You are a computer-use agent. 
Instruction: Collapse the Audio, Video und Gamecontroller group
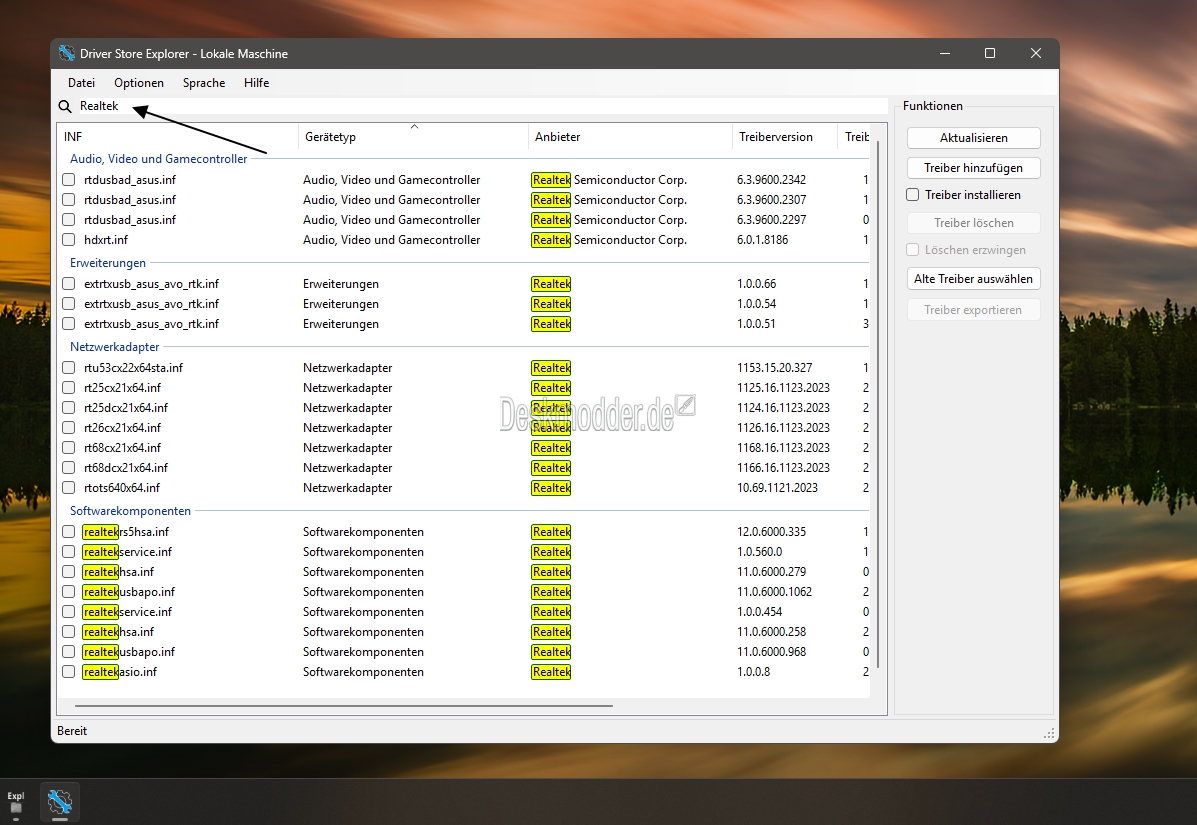point(159,159)
